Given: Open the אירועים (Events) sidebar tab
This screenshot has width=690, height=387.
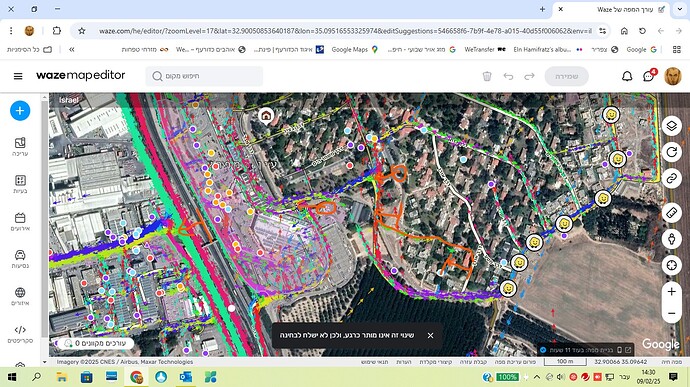Looking at the screenshot, I should pos(20,222).
